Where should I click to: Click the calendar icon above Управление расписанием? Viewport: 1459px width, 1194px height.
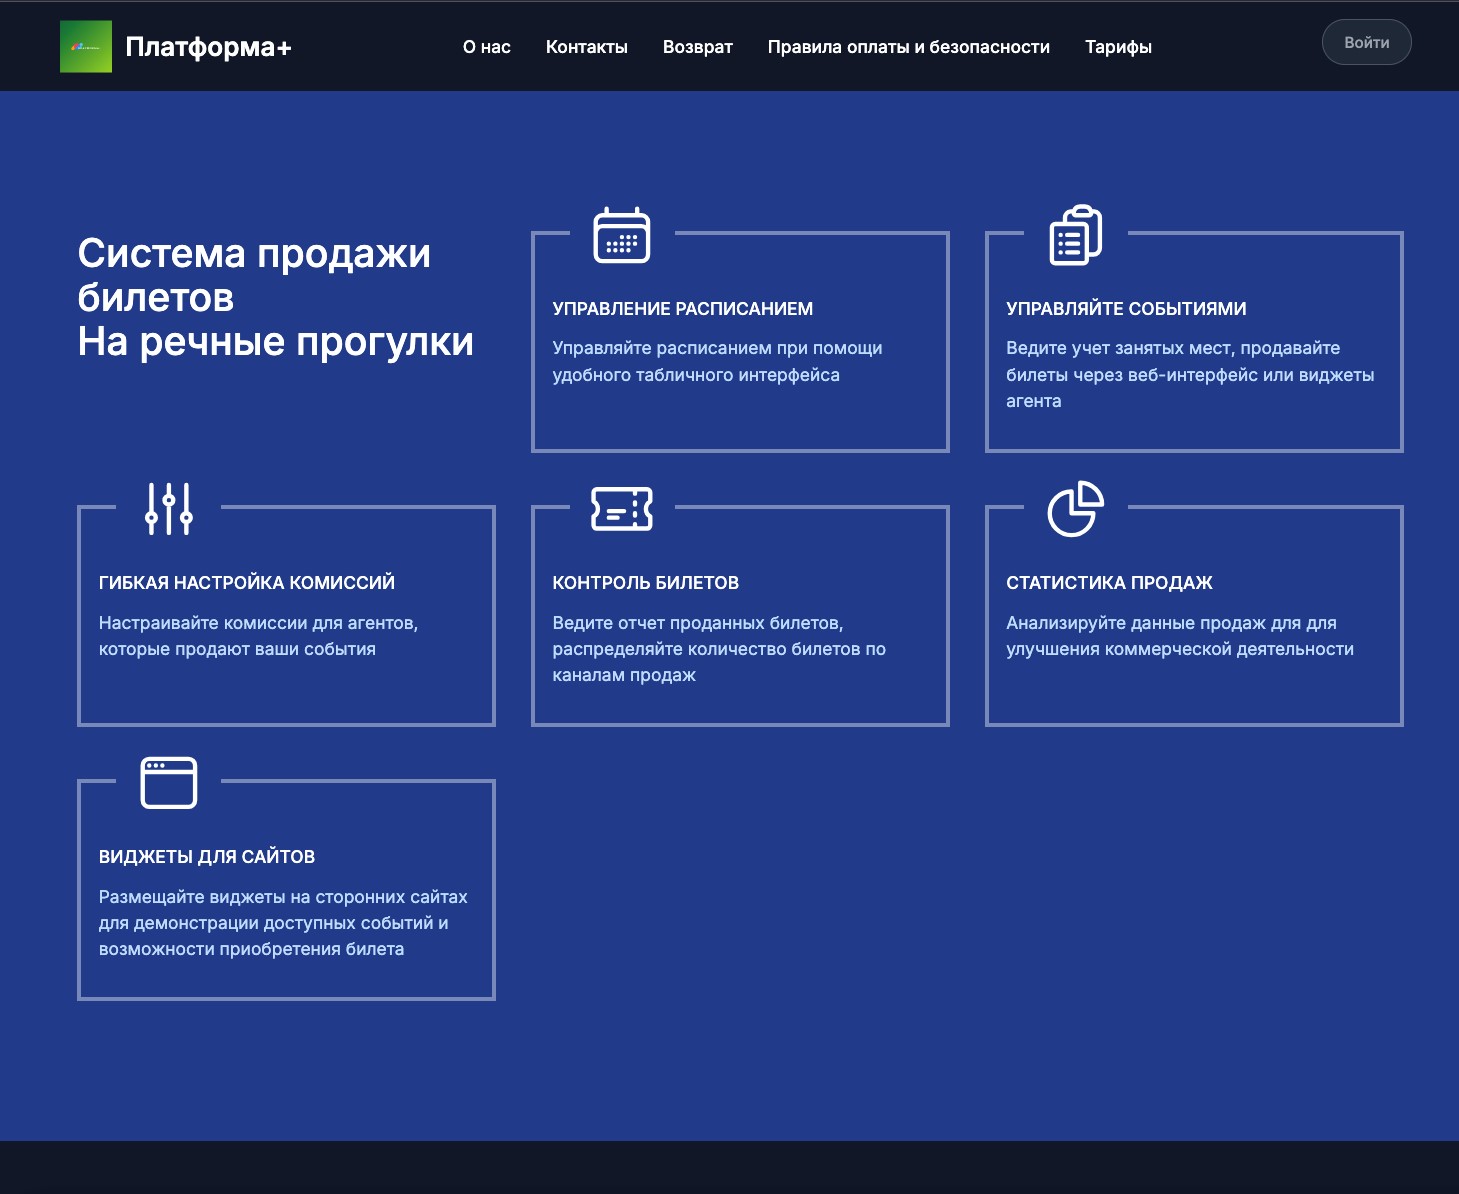(x=622, y=237)
